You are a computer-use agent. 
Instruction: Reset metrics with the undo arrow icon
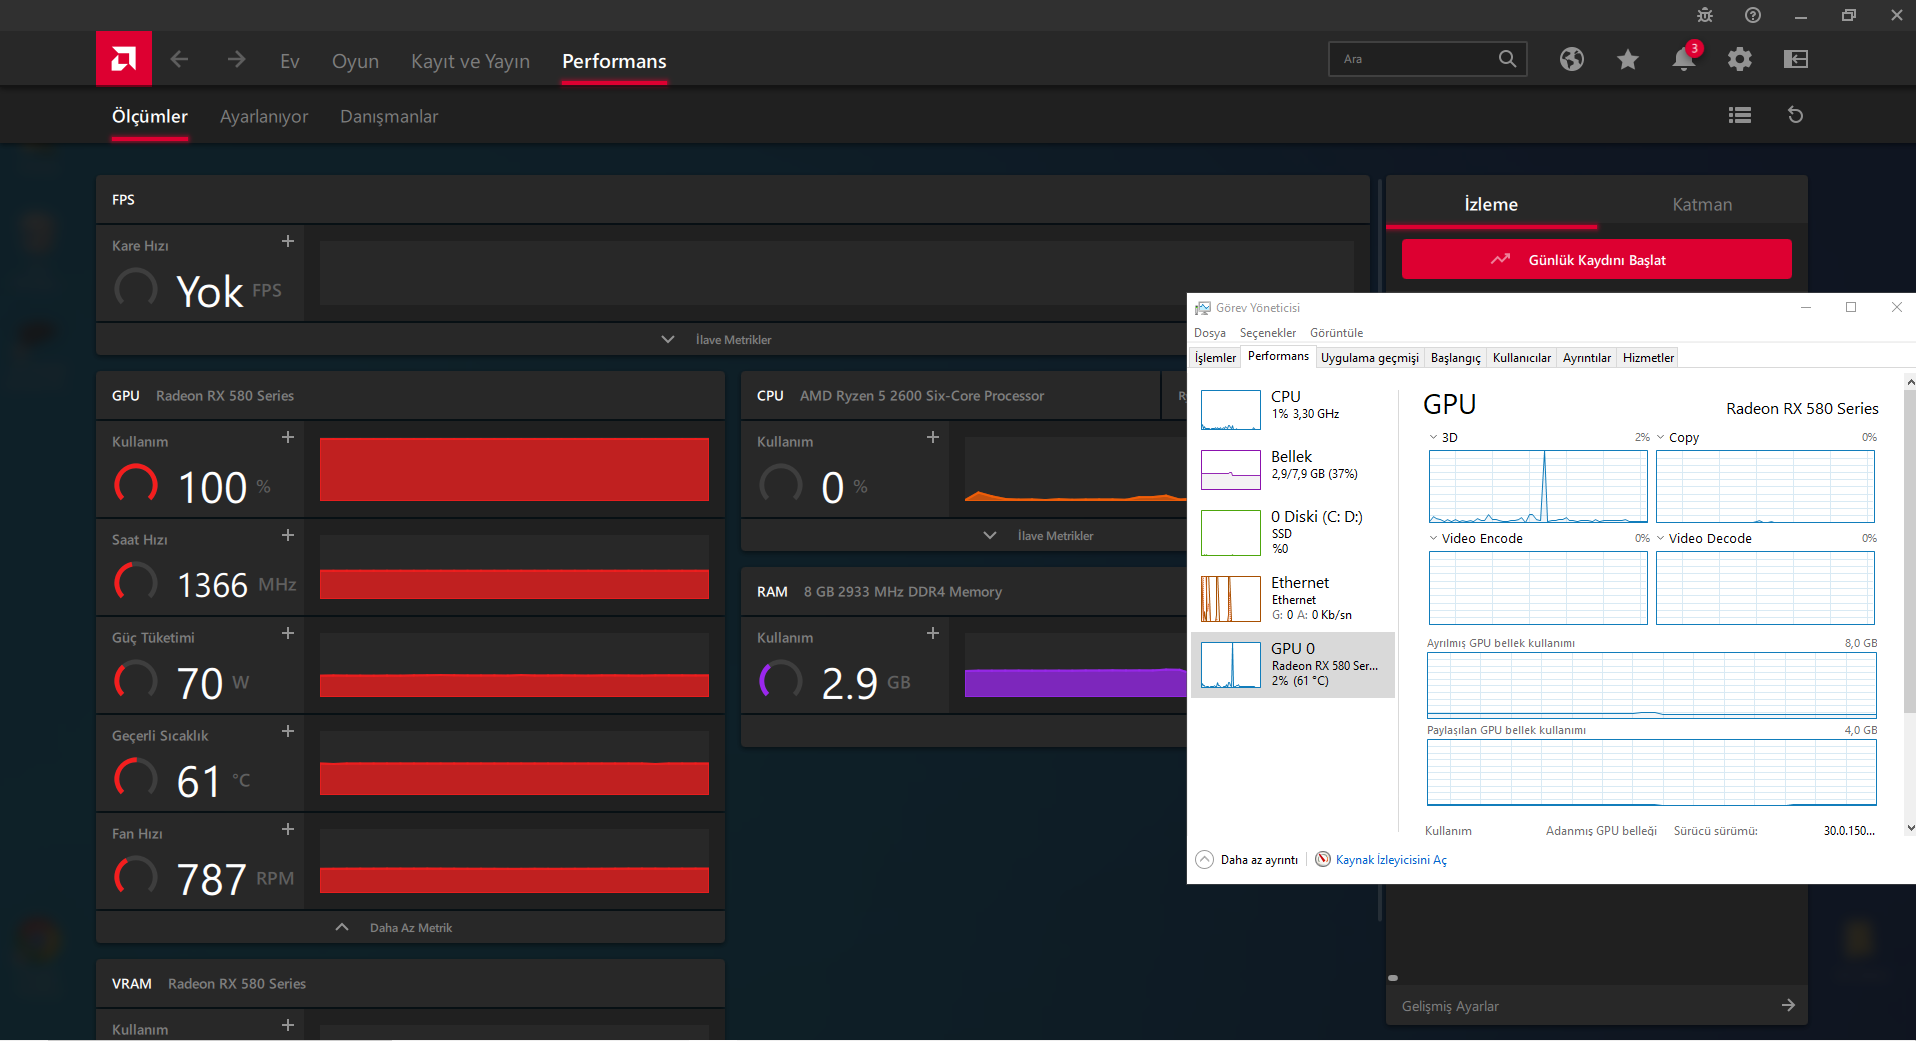pyautogui.click(x=1795, y=116)
